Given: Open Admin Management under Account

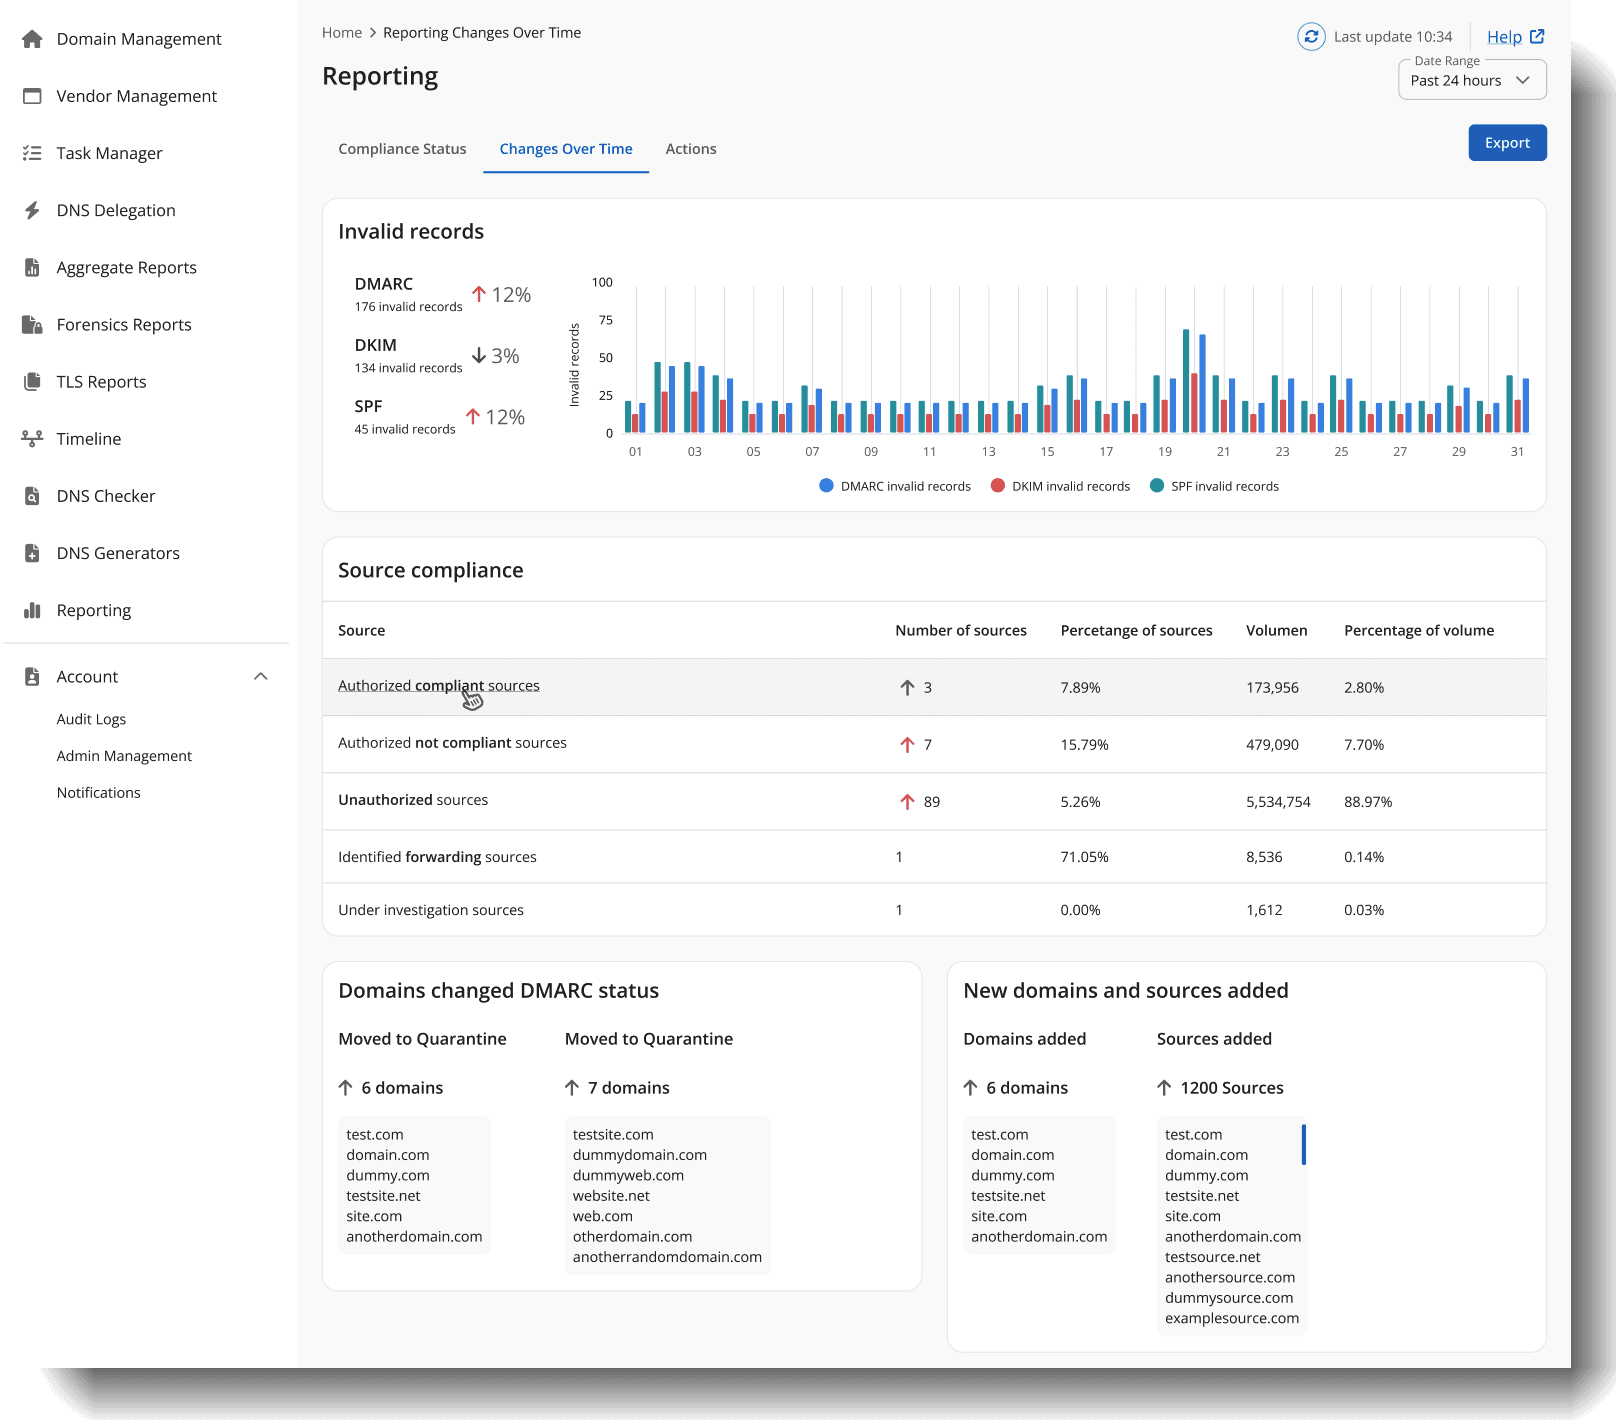Looking at the screenshot, I should click(124, 756).
